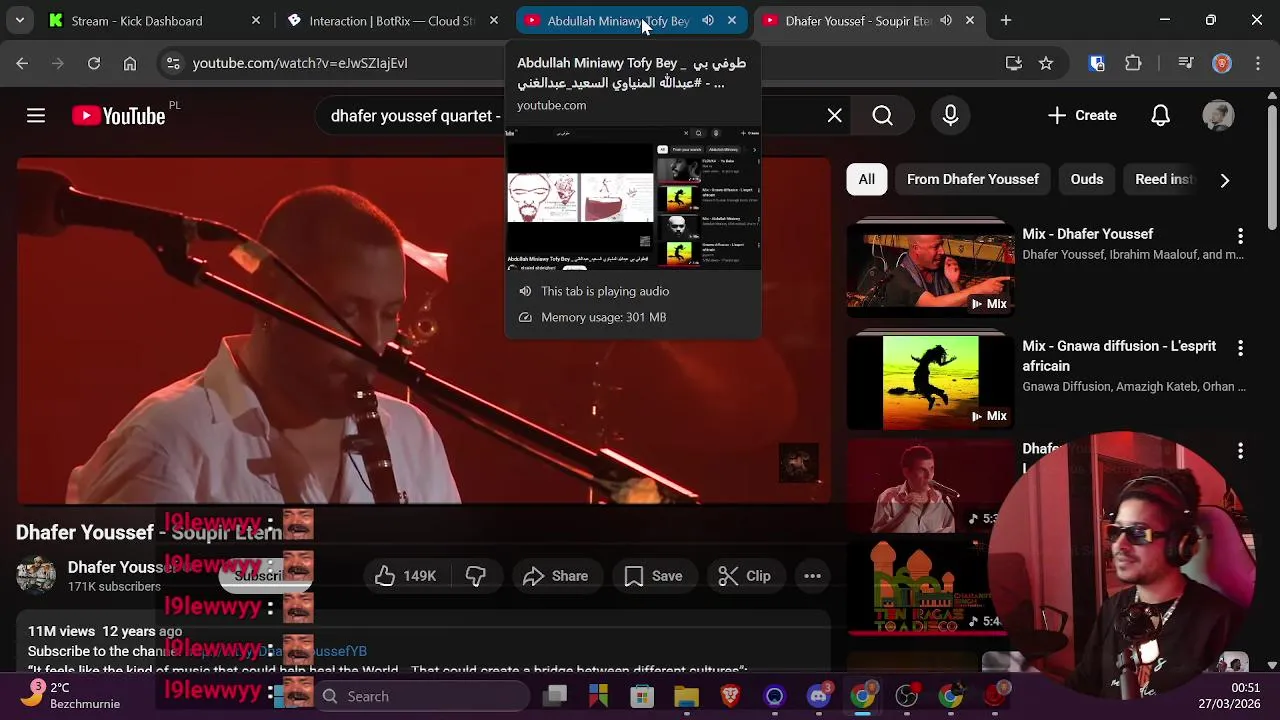Viewport: 1280px width, 720px height.
Task: Open Chrome three-dot menu
Action: 1256,63
